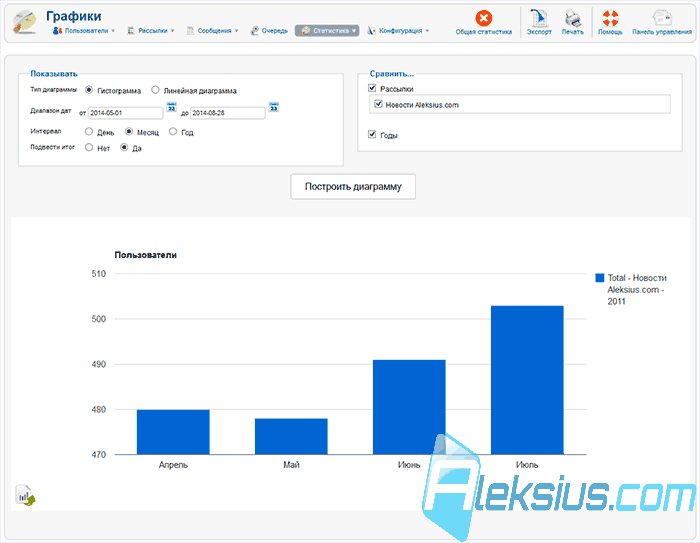Click the blue legend swatch for Total

coord(600,278)
